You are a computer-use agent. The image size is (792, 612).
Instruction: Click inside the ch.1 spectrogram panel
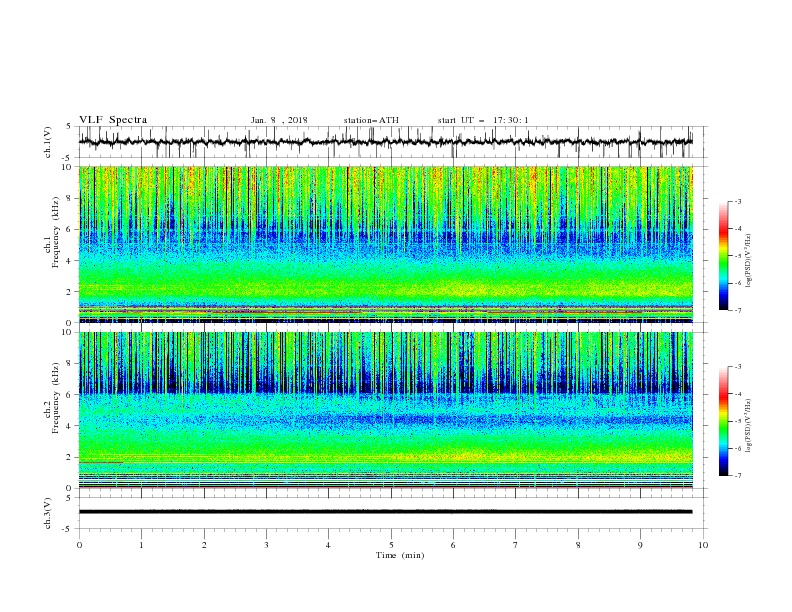click(x=385, y=244)
